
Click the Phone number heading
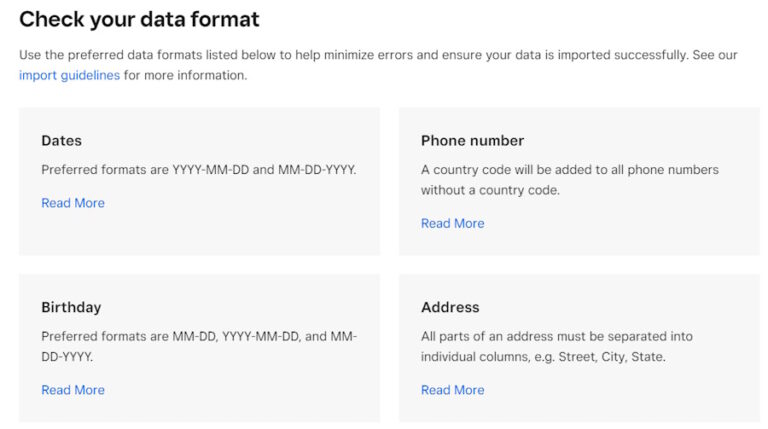point(472,141)
